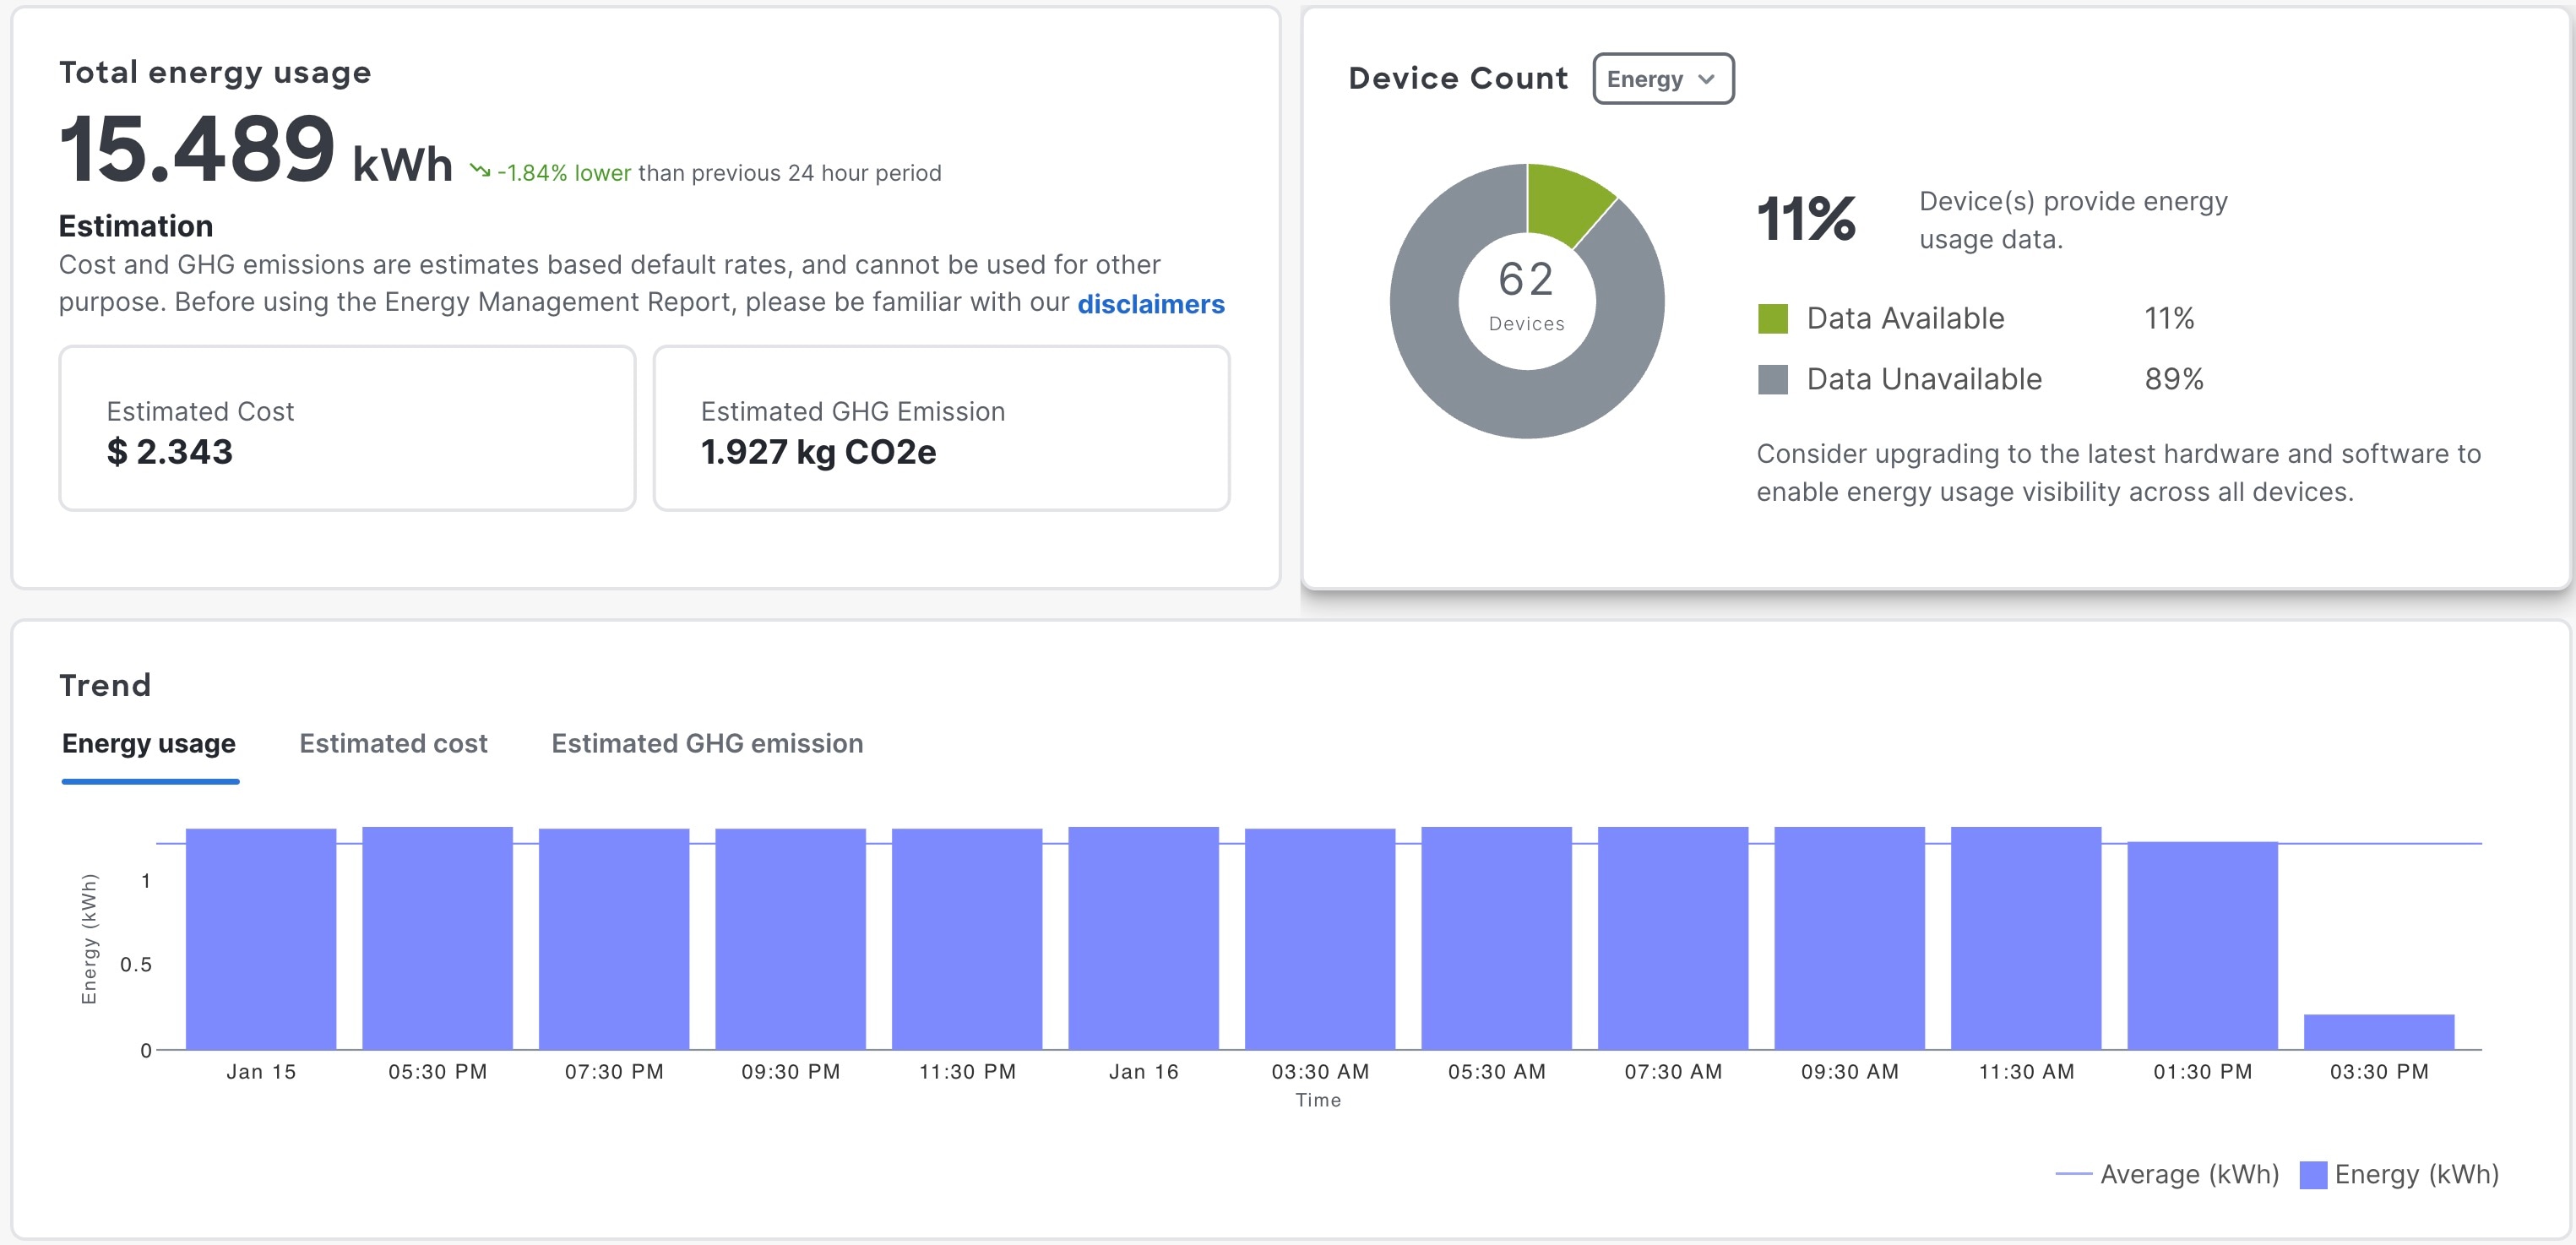Select the Energy usage tab

click(149, 743)
